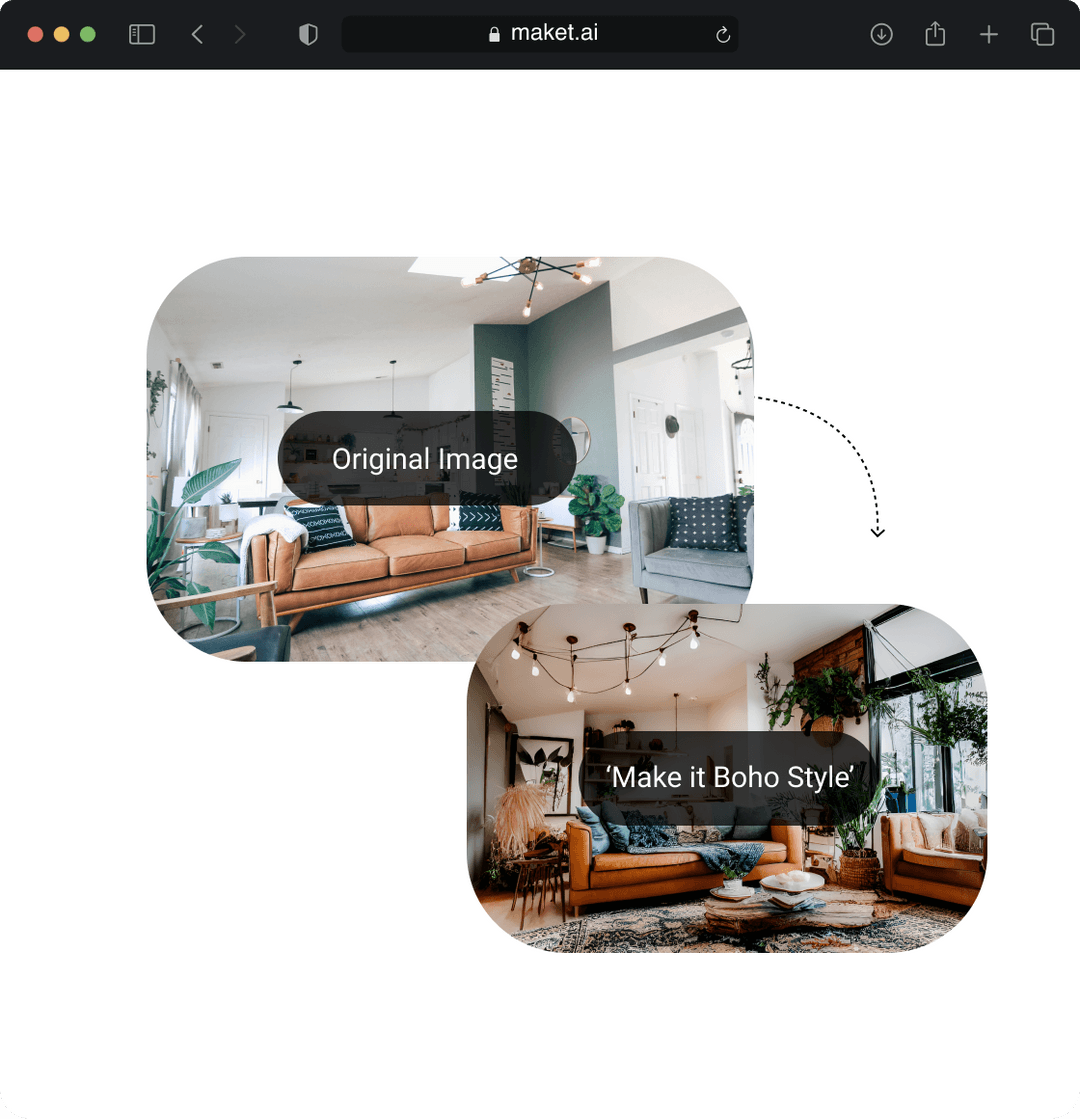
Task: Open the Downloads list
Action: pyautogui.click(x=881, y=33)
